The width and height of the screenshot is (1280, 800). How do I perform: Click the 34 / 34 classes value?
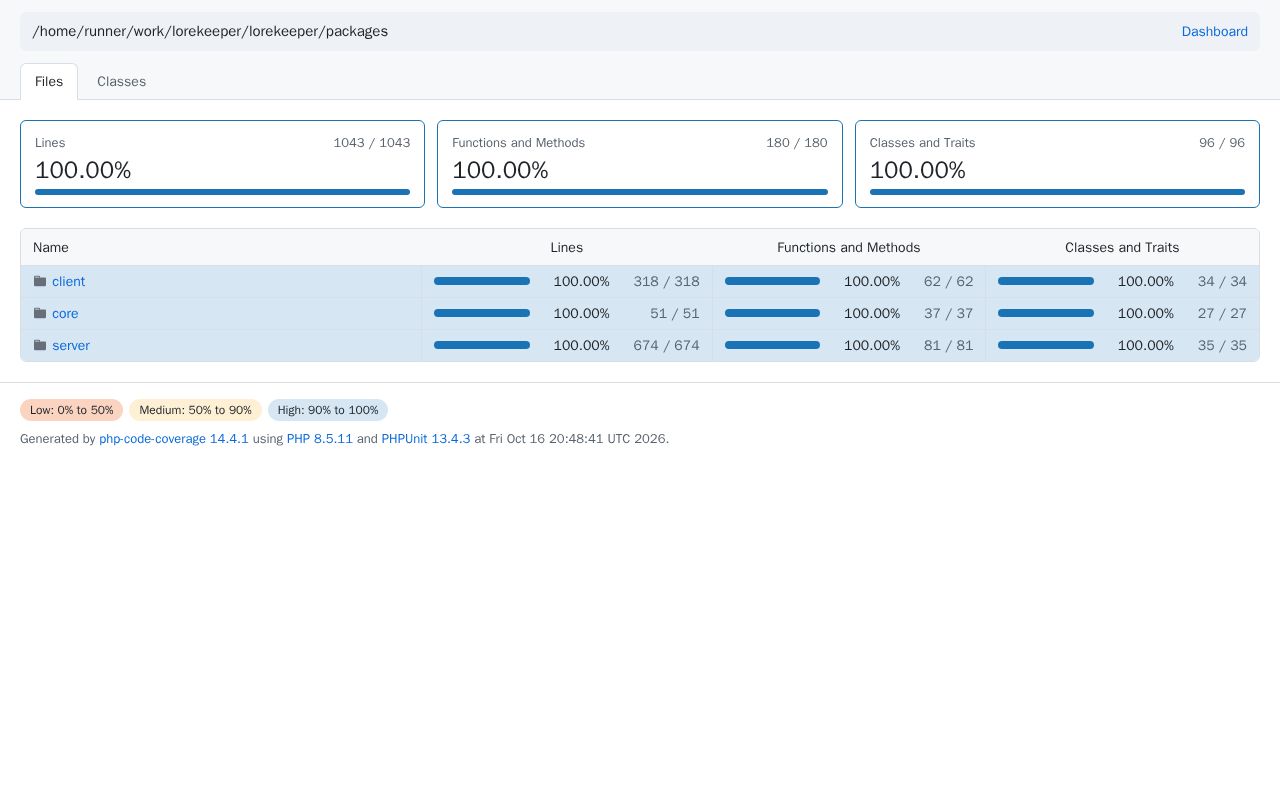[x=1222, y=282]
